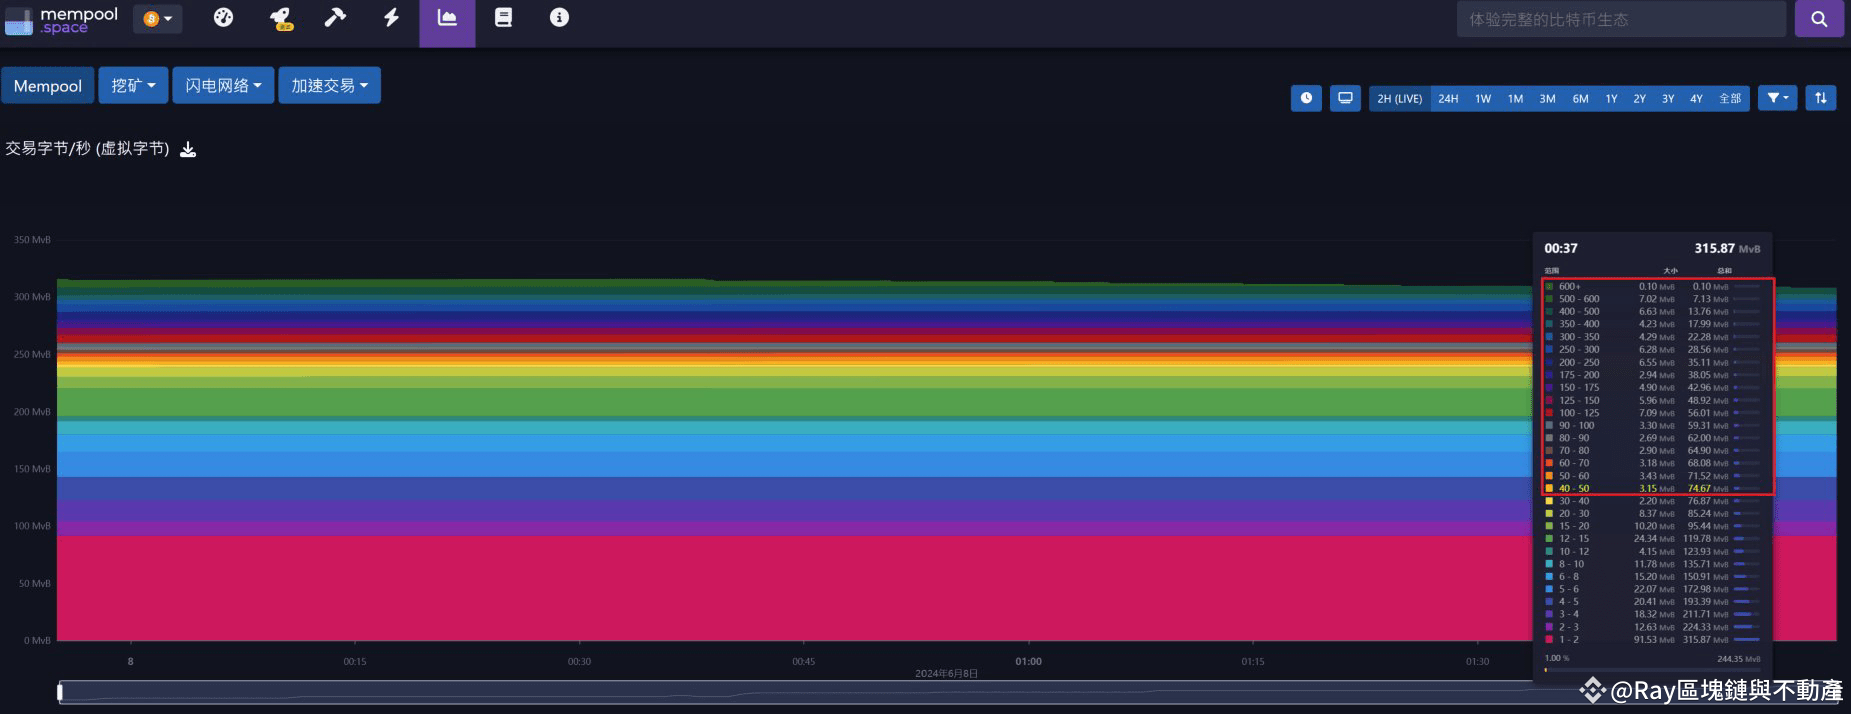The image size is (1851, 714).
Task: Click the invert sort arrows button
Action: coord(1821,98)
